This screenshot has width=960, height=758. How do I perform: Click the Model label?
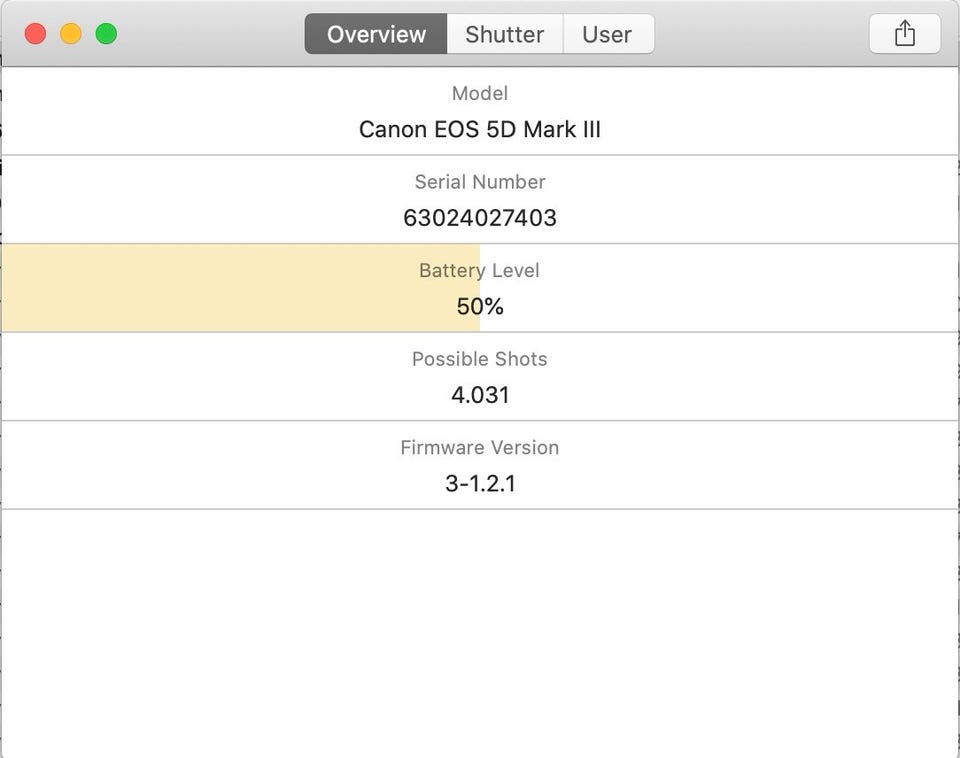tap(480, 93)
